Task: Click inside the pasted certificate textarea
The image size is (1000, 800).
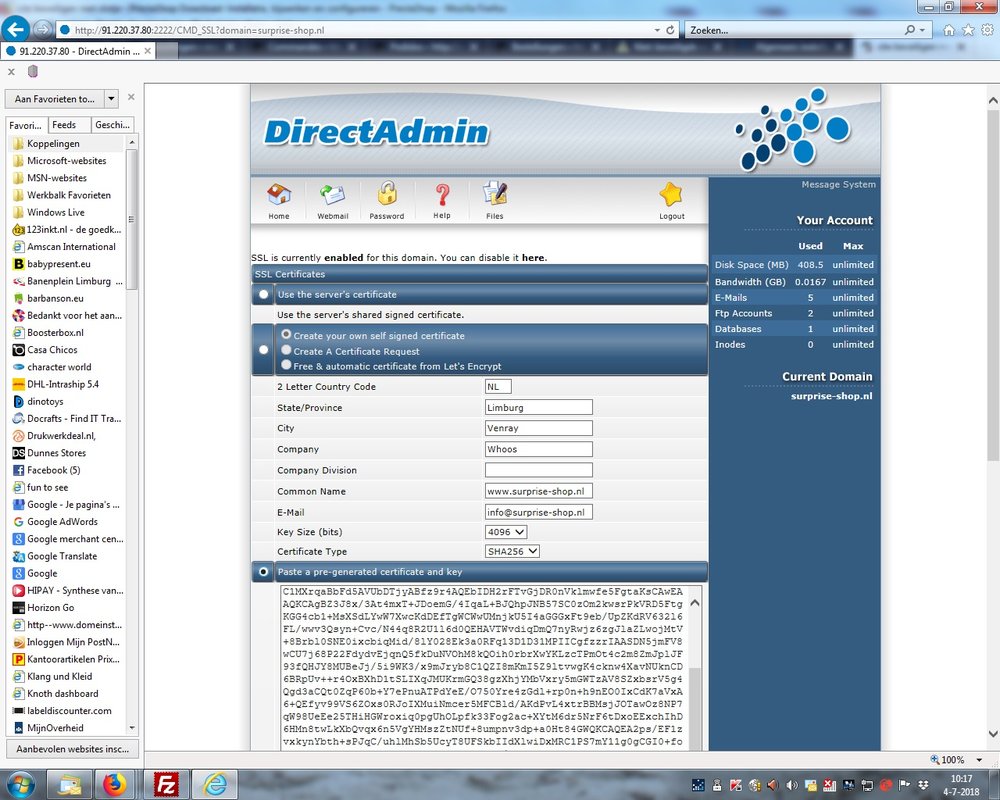Action: click(483, 667)
